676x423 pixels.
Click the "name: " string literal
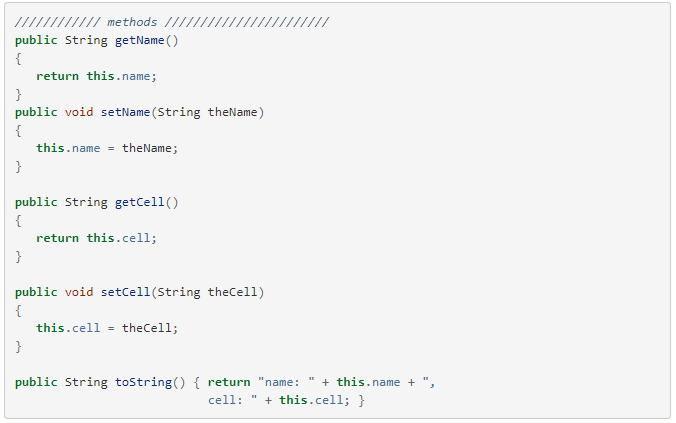click(x=286, y=382)
